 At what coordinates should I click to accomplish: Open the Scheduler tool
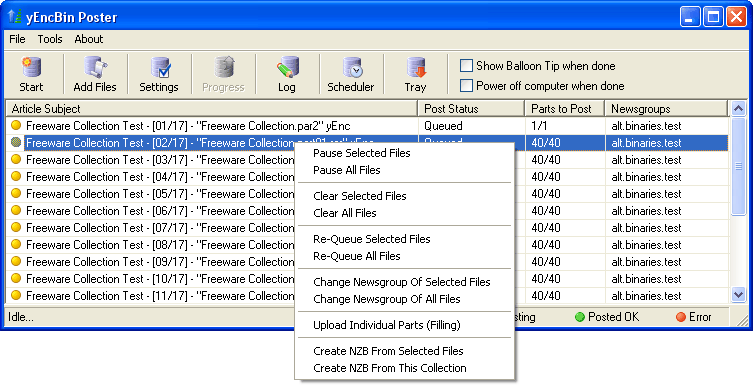pyautogui.click(x=351, y=74)
